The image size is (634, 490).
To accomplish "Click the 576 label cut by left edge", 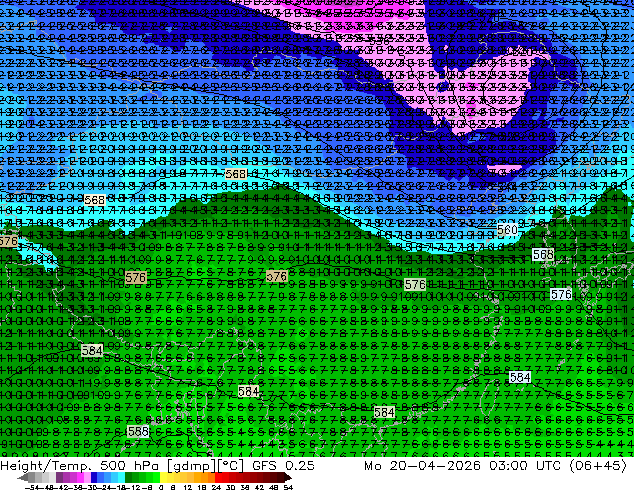I will click(x=8, y=241).
